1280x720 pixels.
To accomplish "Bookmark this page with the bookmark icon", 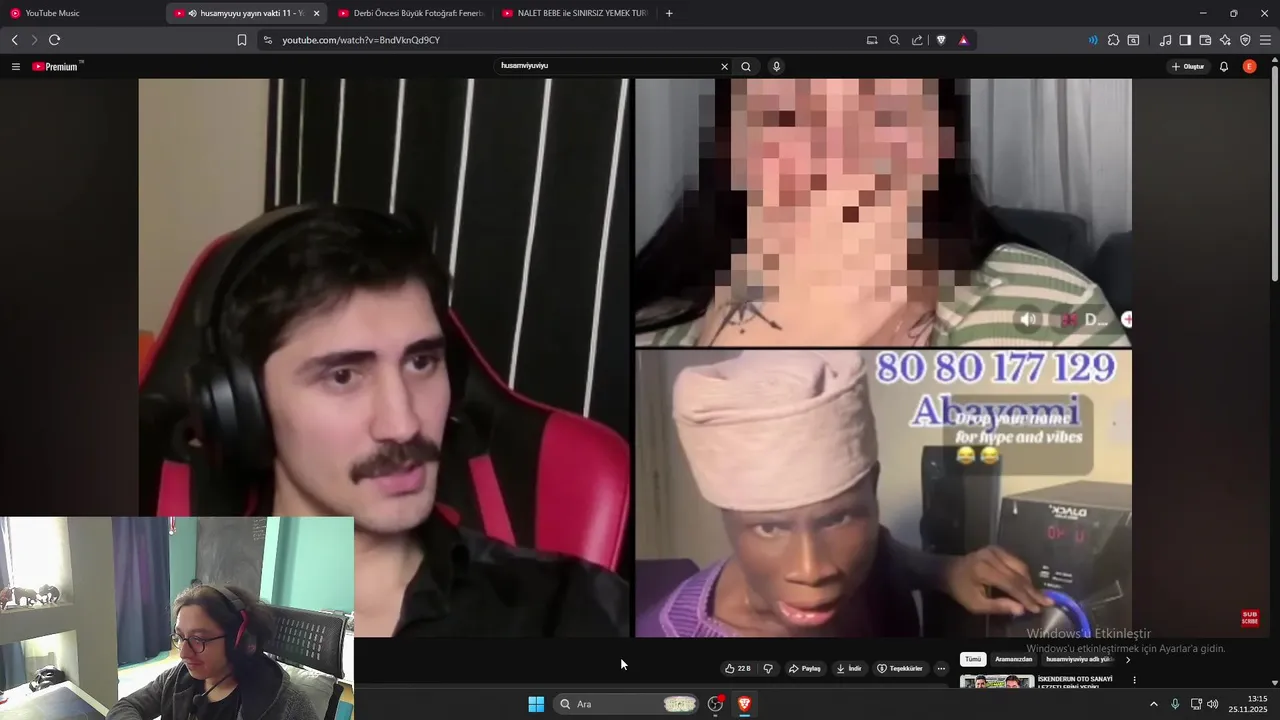I will tap(242, 40).
